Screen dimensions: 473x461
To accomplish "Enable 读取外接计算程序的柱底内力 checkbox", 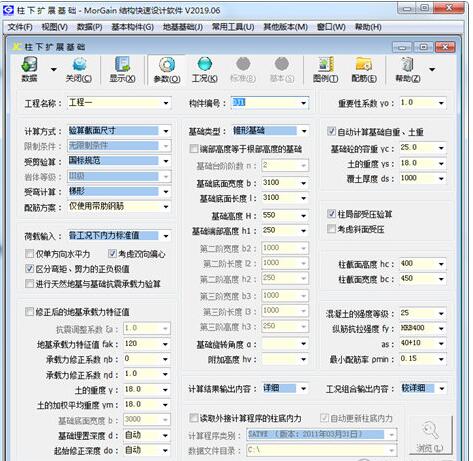I will [194, 418].
